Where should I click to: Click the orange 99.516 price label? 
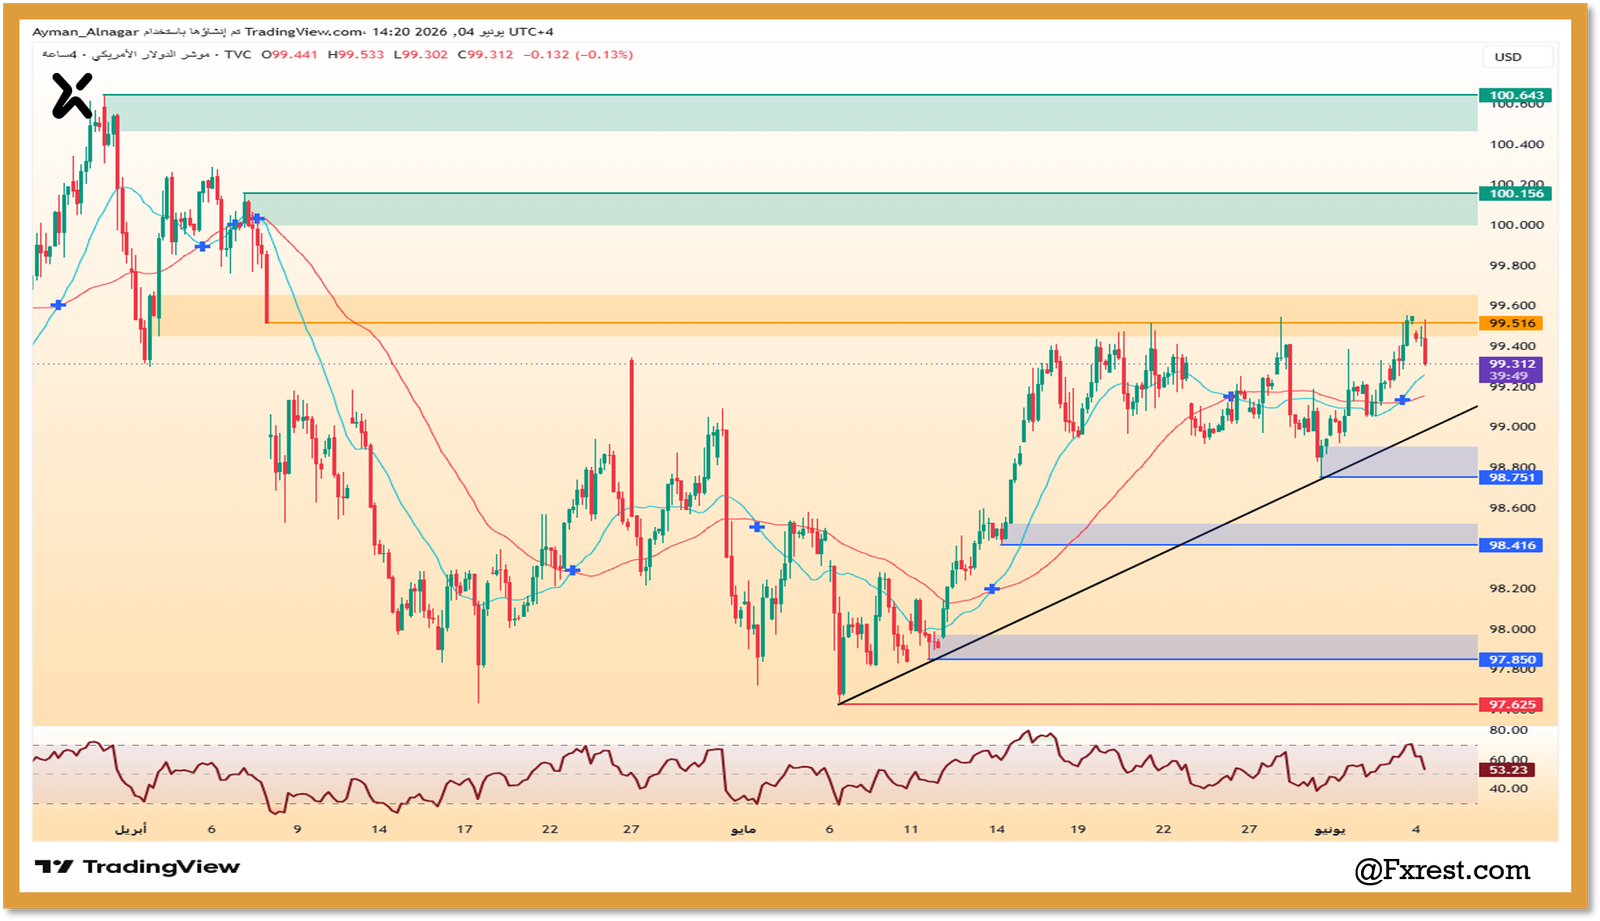point(1511,323)
